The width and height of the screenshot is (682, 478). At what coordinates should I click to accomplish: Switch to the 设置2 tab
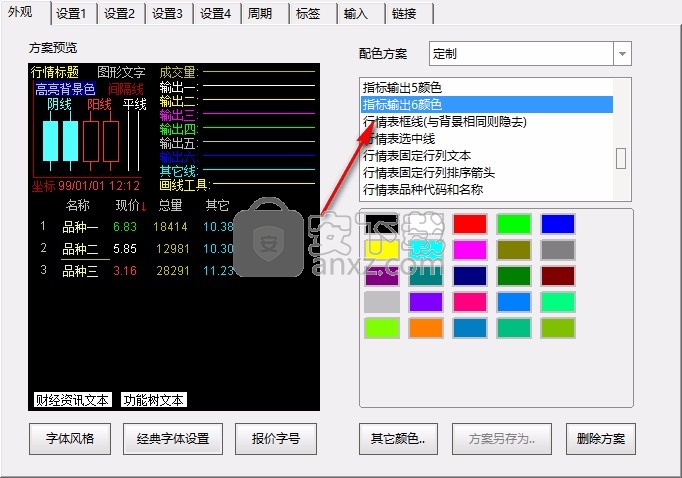(121, 13)
